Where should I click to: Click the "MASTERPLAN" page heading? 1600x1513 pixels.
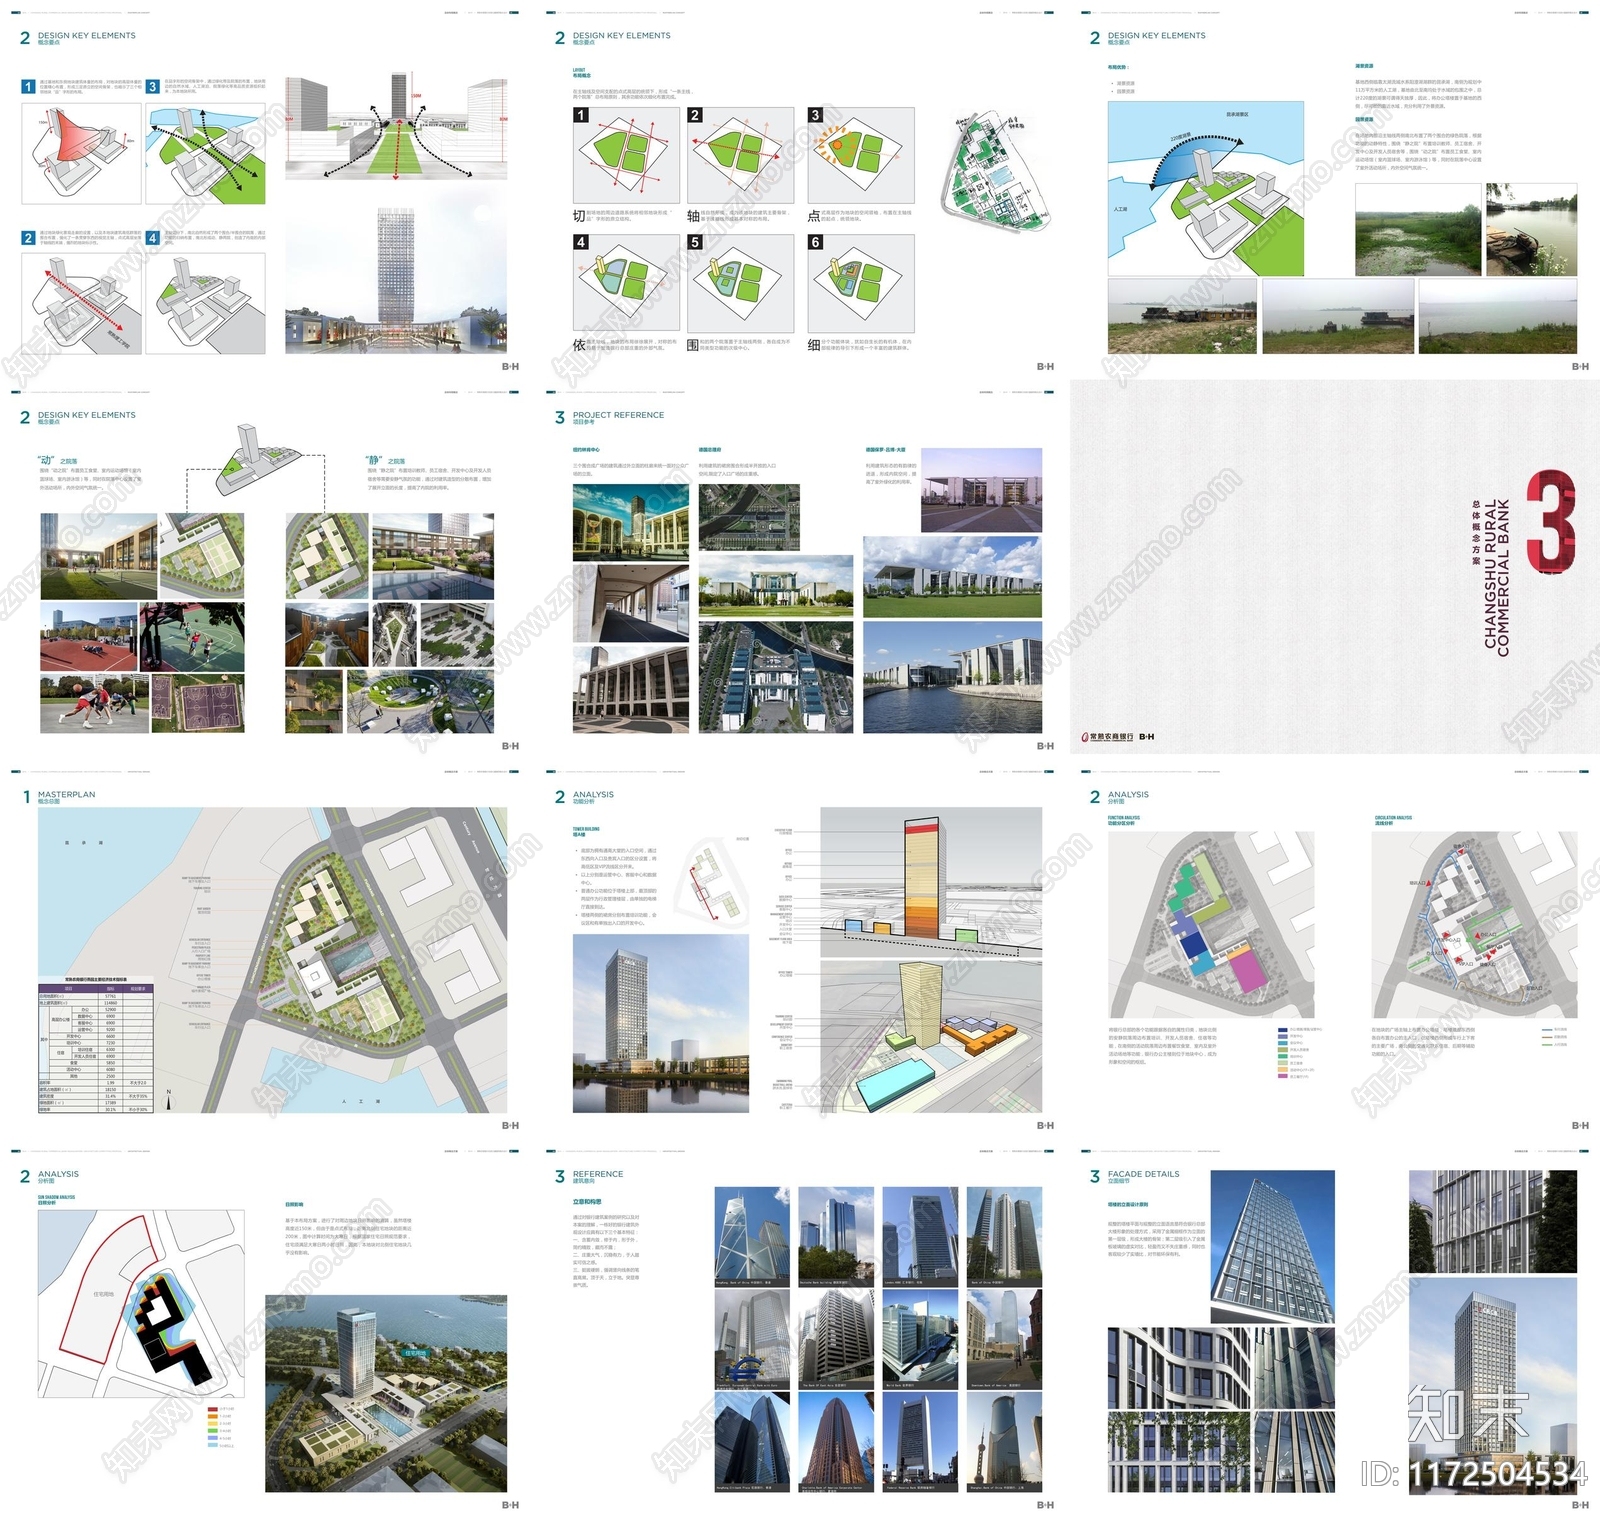[67, 795]
